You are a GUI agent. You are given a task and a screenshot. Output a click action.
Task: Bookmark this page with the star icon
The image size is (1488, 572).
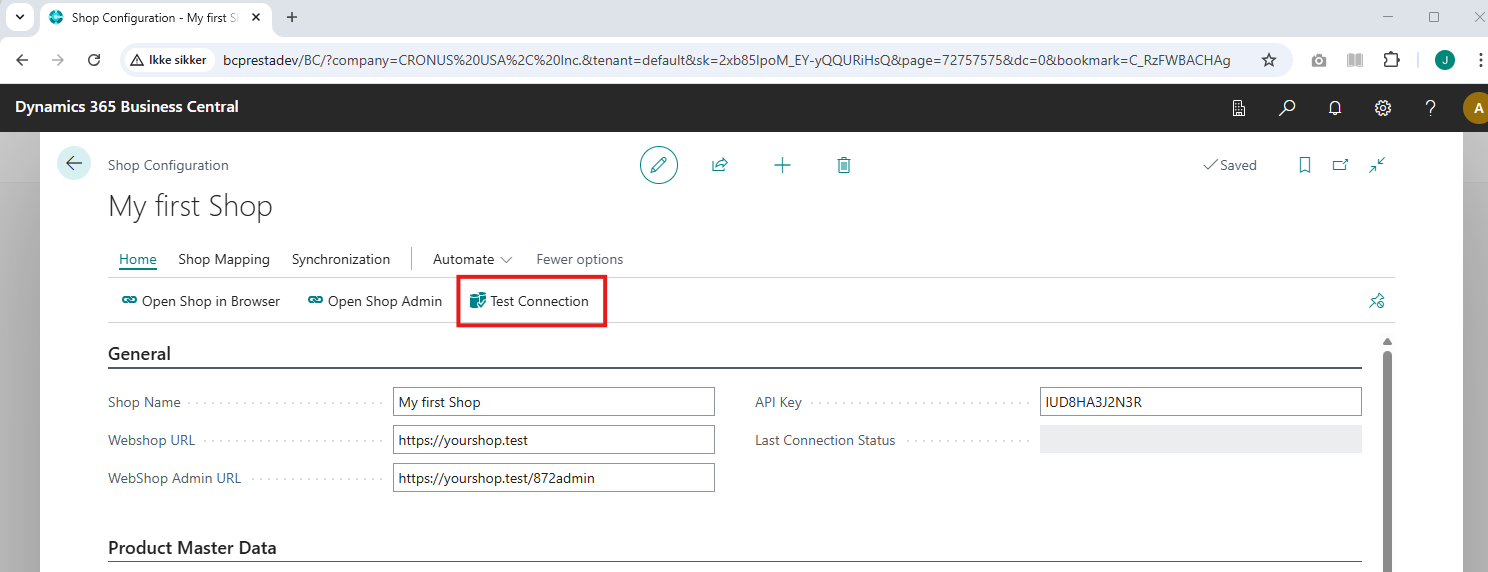pyautogui.click(x=1269, y=60)
